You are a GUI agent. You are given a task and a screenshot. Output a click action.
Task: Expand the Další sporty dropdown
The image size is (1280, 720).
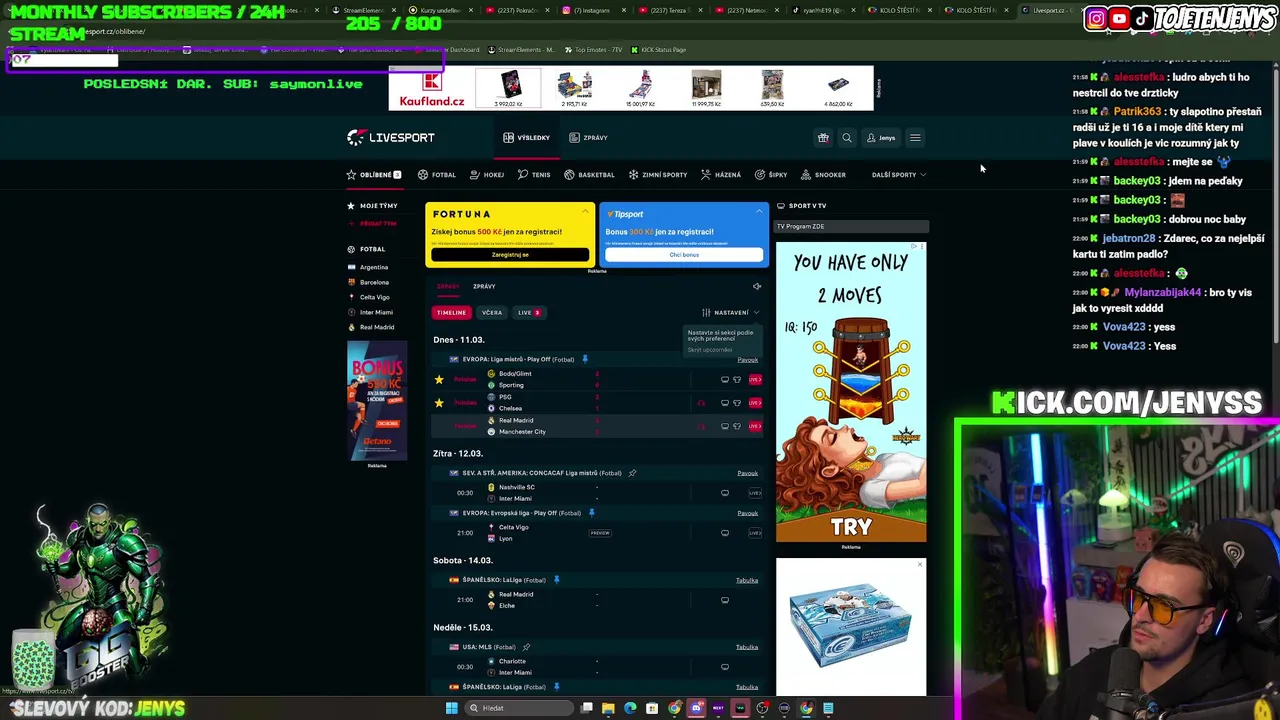[899, 175]
